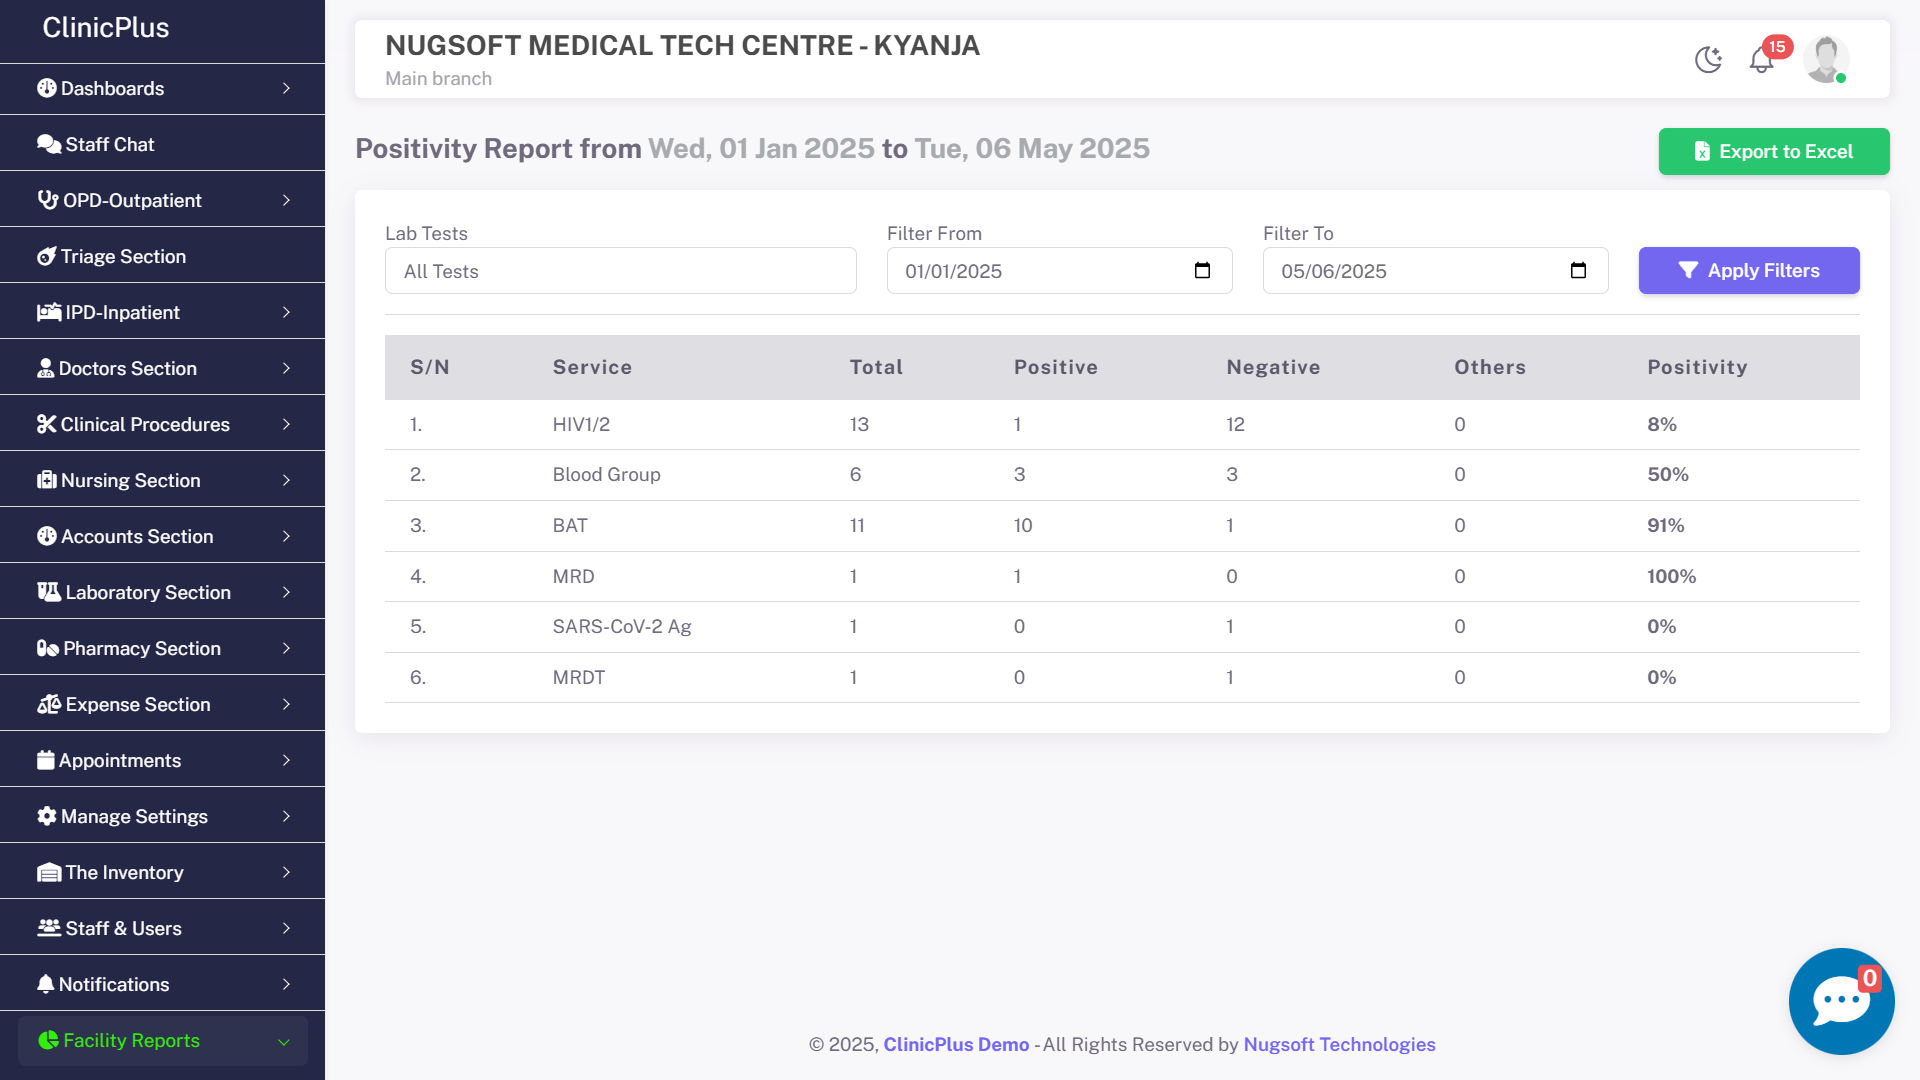Open calendar picker in Filter To
This screenshot has height=1080, width=1920.
[x=1578, y=271]
